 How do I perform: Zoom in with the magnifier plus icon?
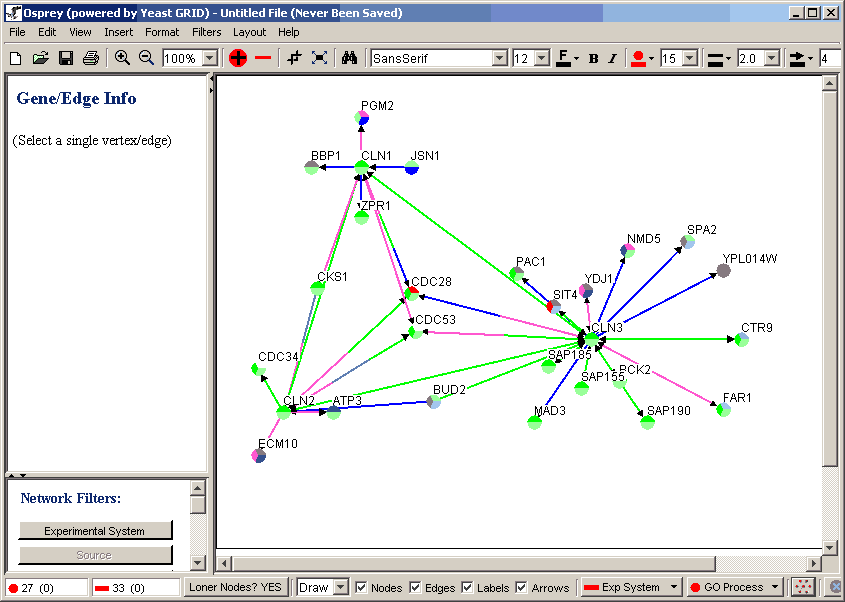(122, 58)
